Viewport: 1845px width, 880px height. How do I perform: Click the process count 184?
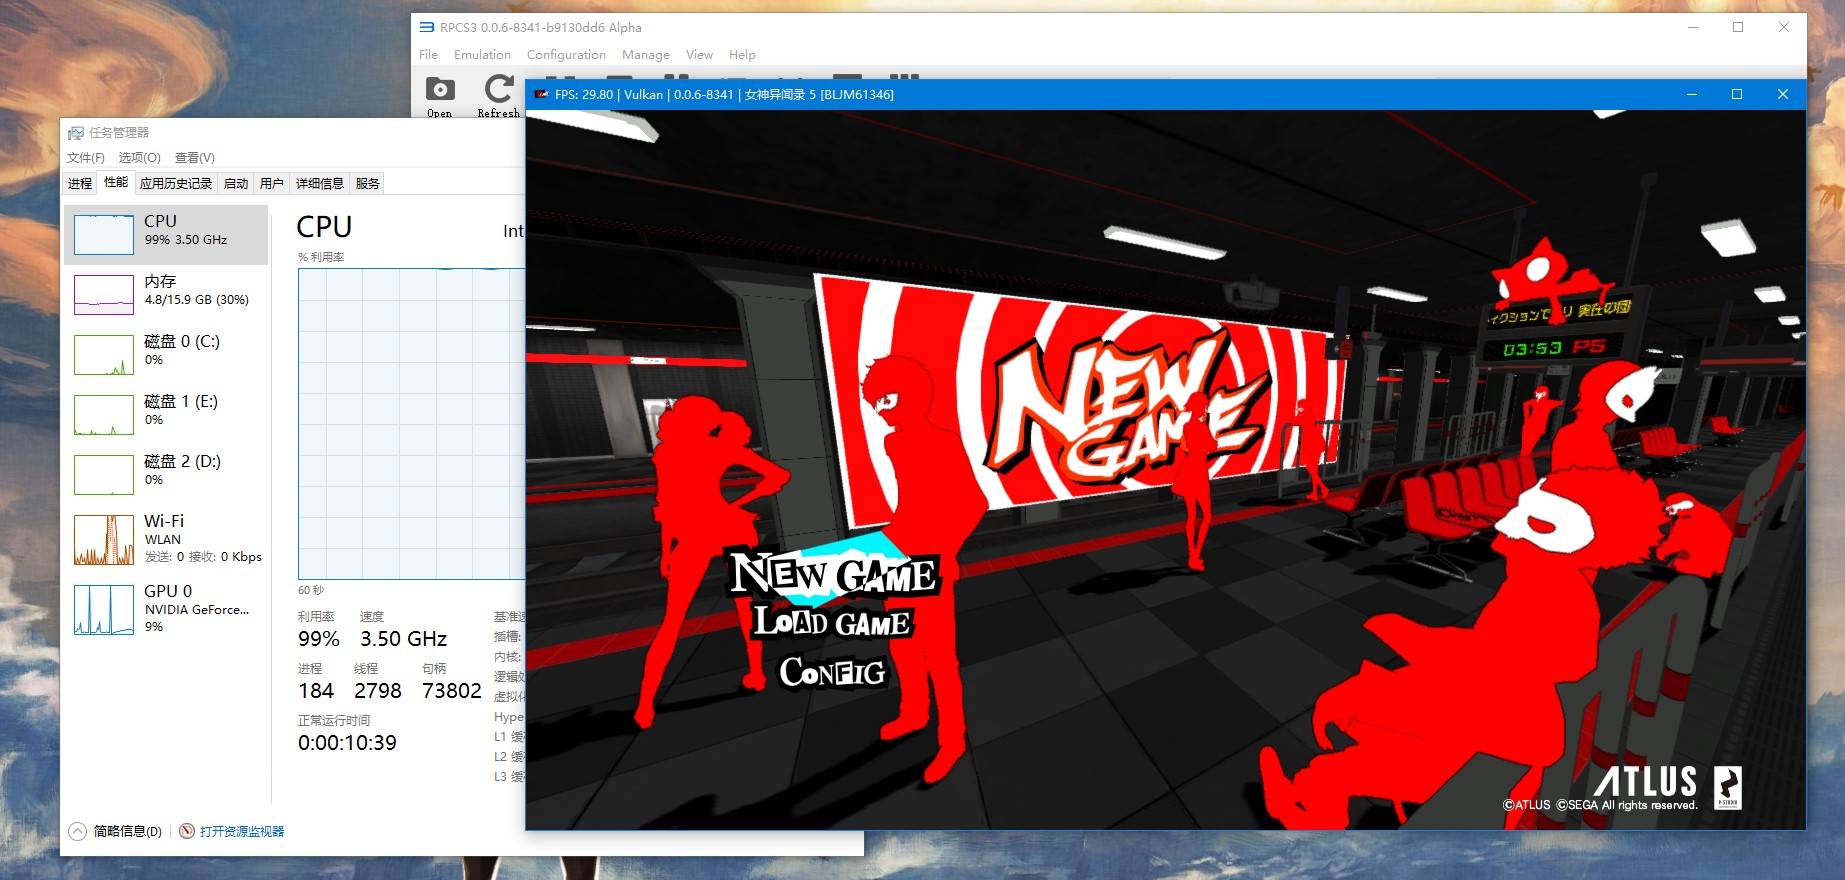(x=316, y=691)
